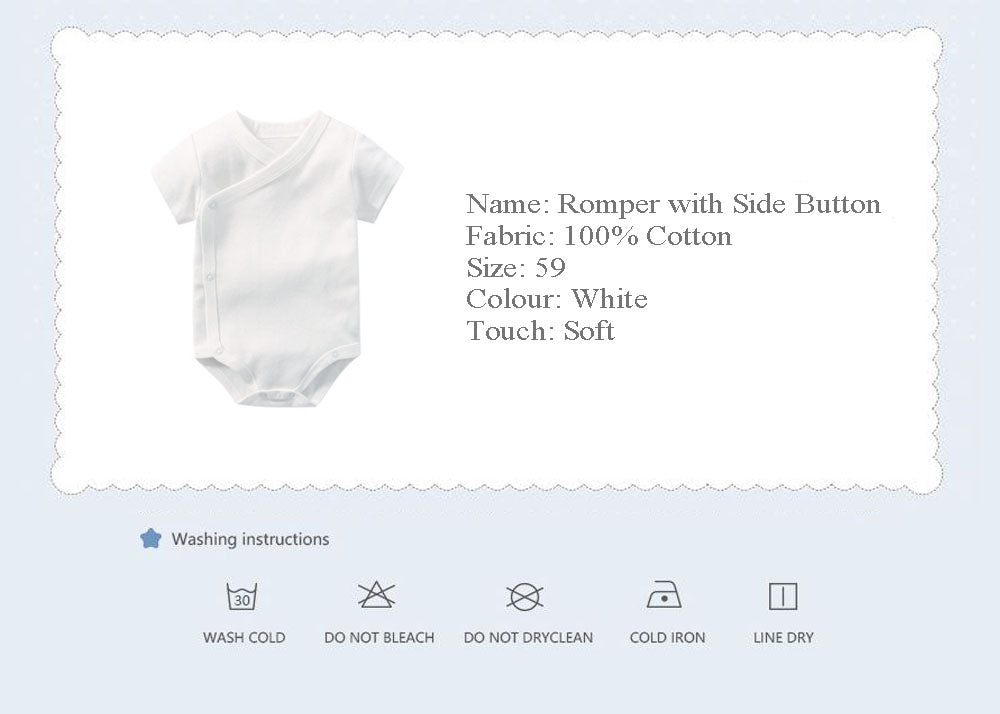Click the wash cold 30° tub icon
Viewport: 1000px width, 714px height.
(243, 597)
